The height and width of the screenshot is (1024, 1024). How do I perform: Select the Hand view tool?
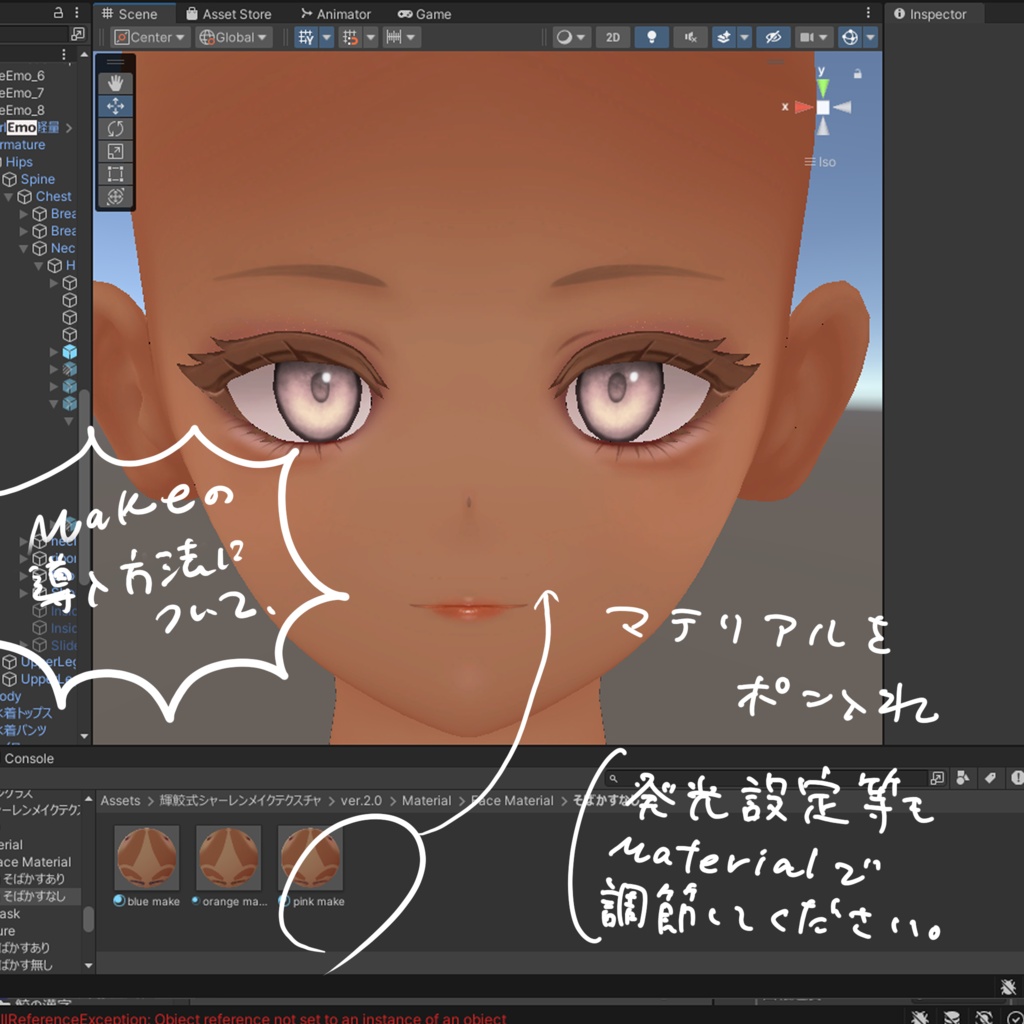tap(116, 83)
